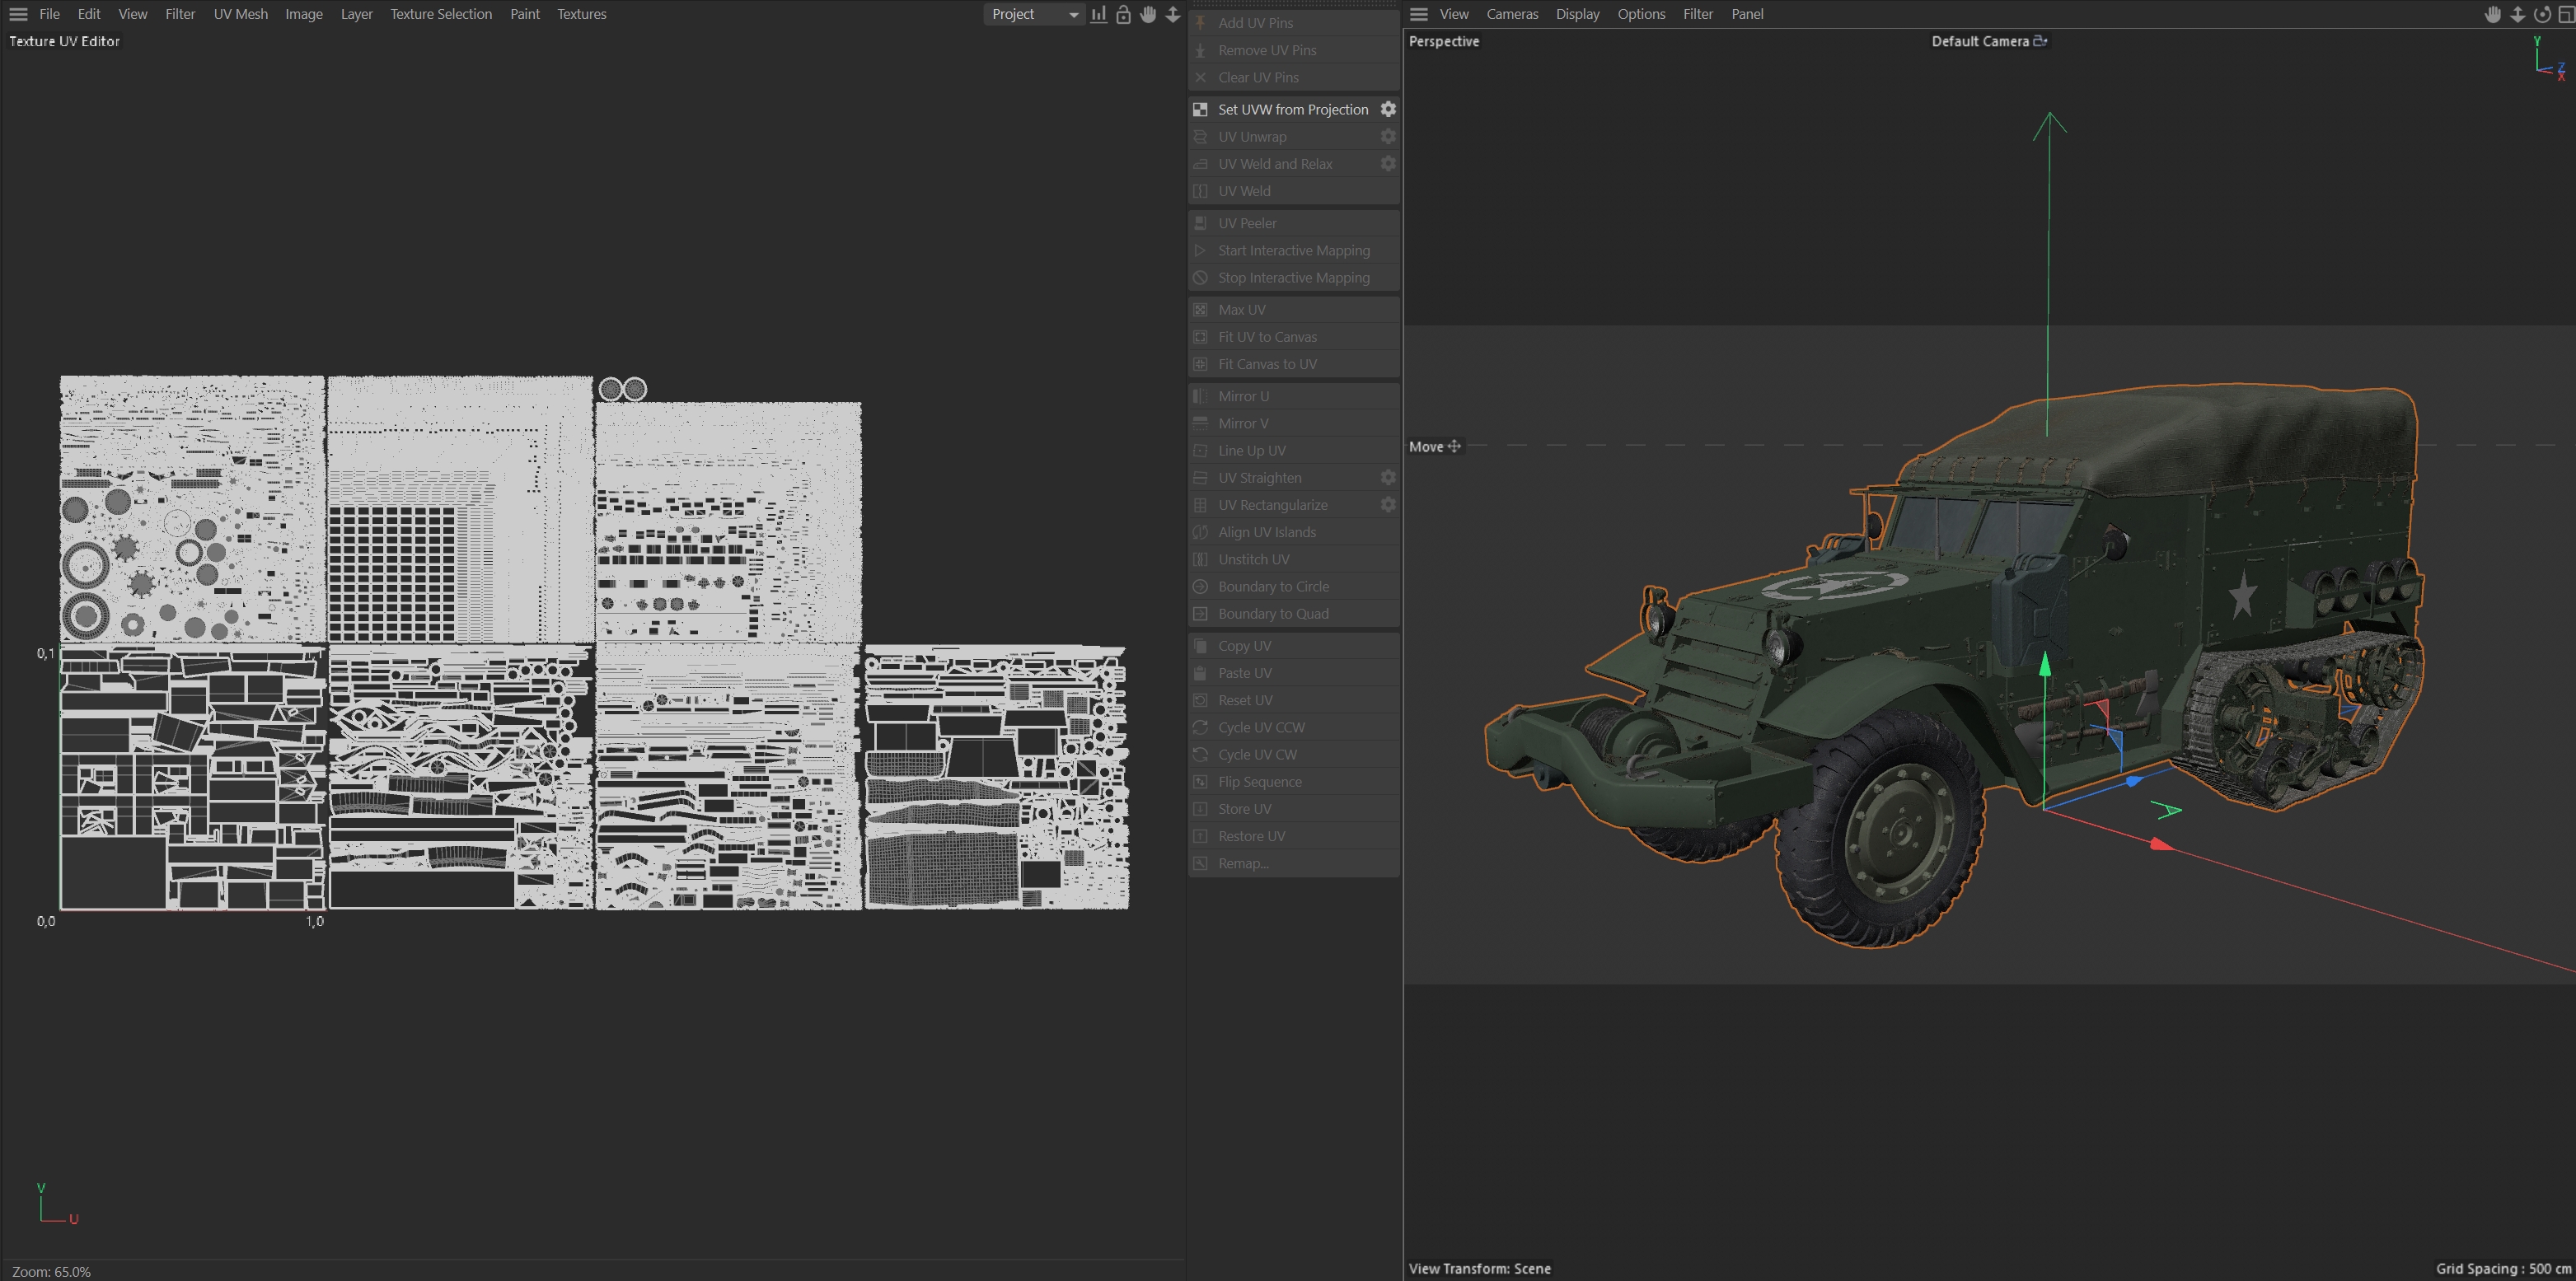Toggle the 3D viewport maximize layout icon
The width and height of the screenshot is (2576, 1281).
[x=2565, y=14]
